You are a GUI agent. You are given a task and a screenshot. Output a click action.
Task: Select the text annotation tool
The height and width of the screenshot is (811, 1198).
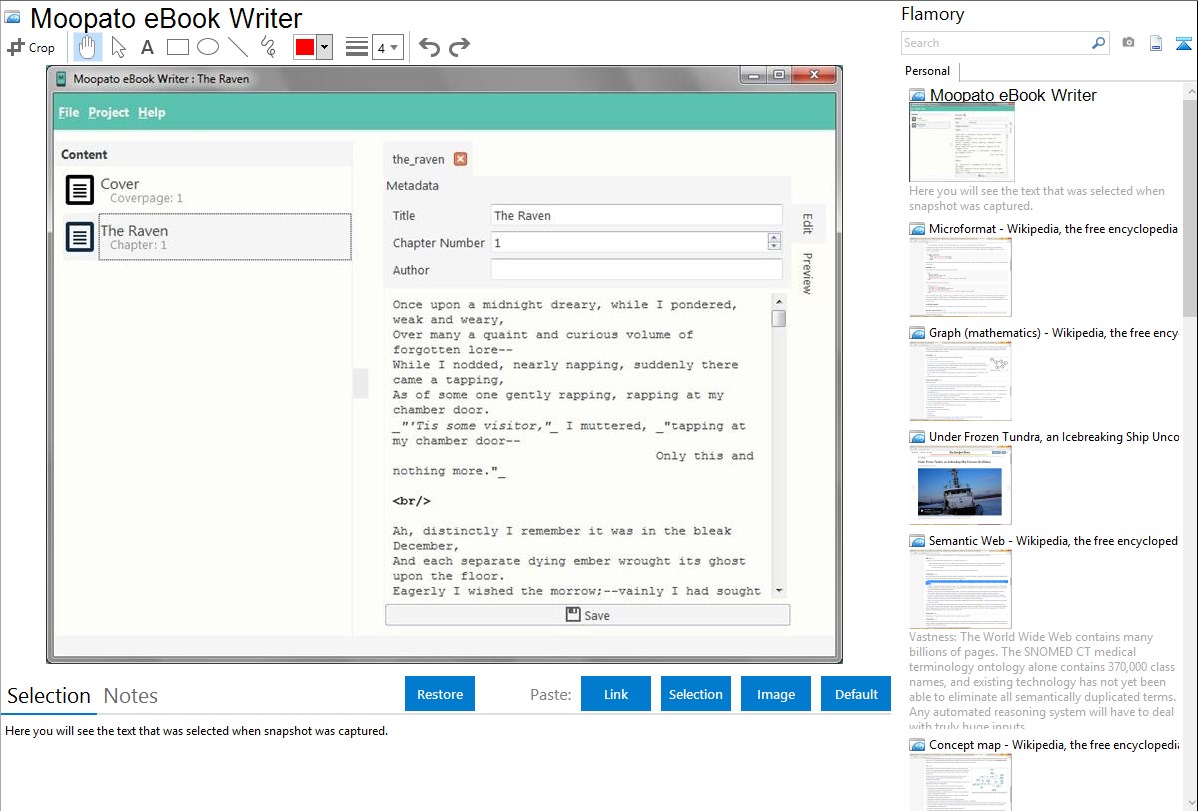click(147, 47)
